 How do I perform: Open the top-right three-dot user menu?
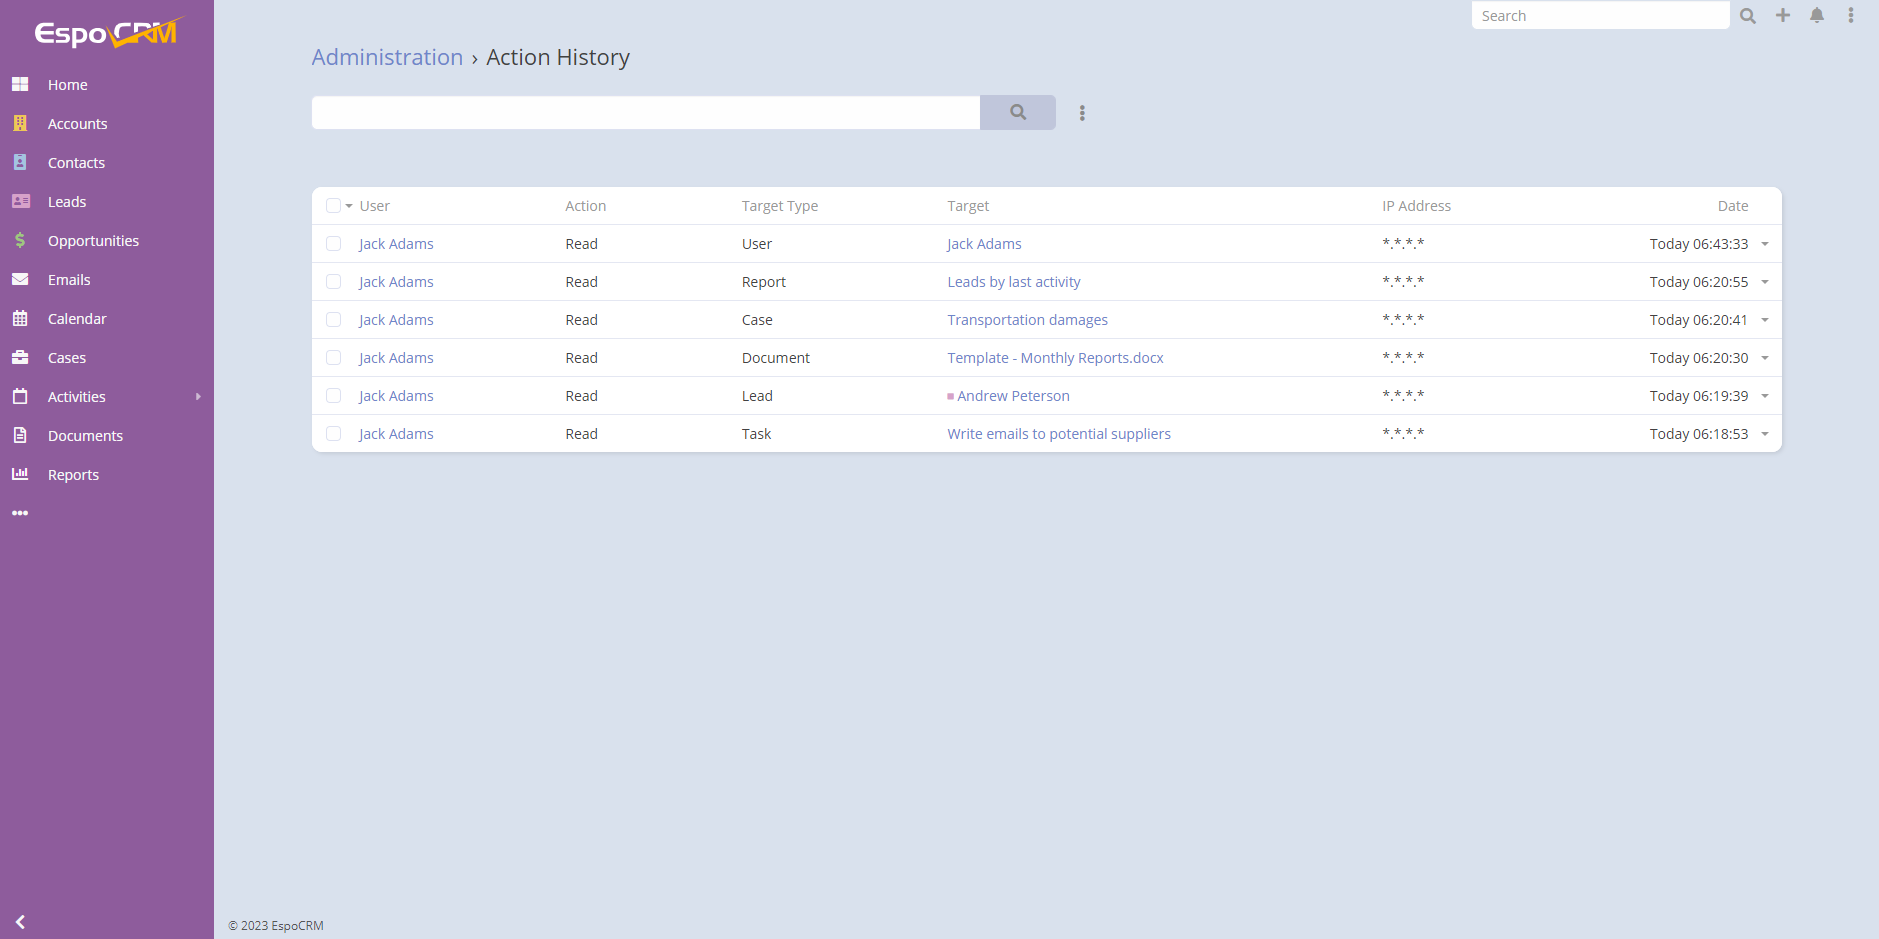(1851, 15)
